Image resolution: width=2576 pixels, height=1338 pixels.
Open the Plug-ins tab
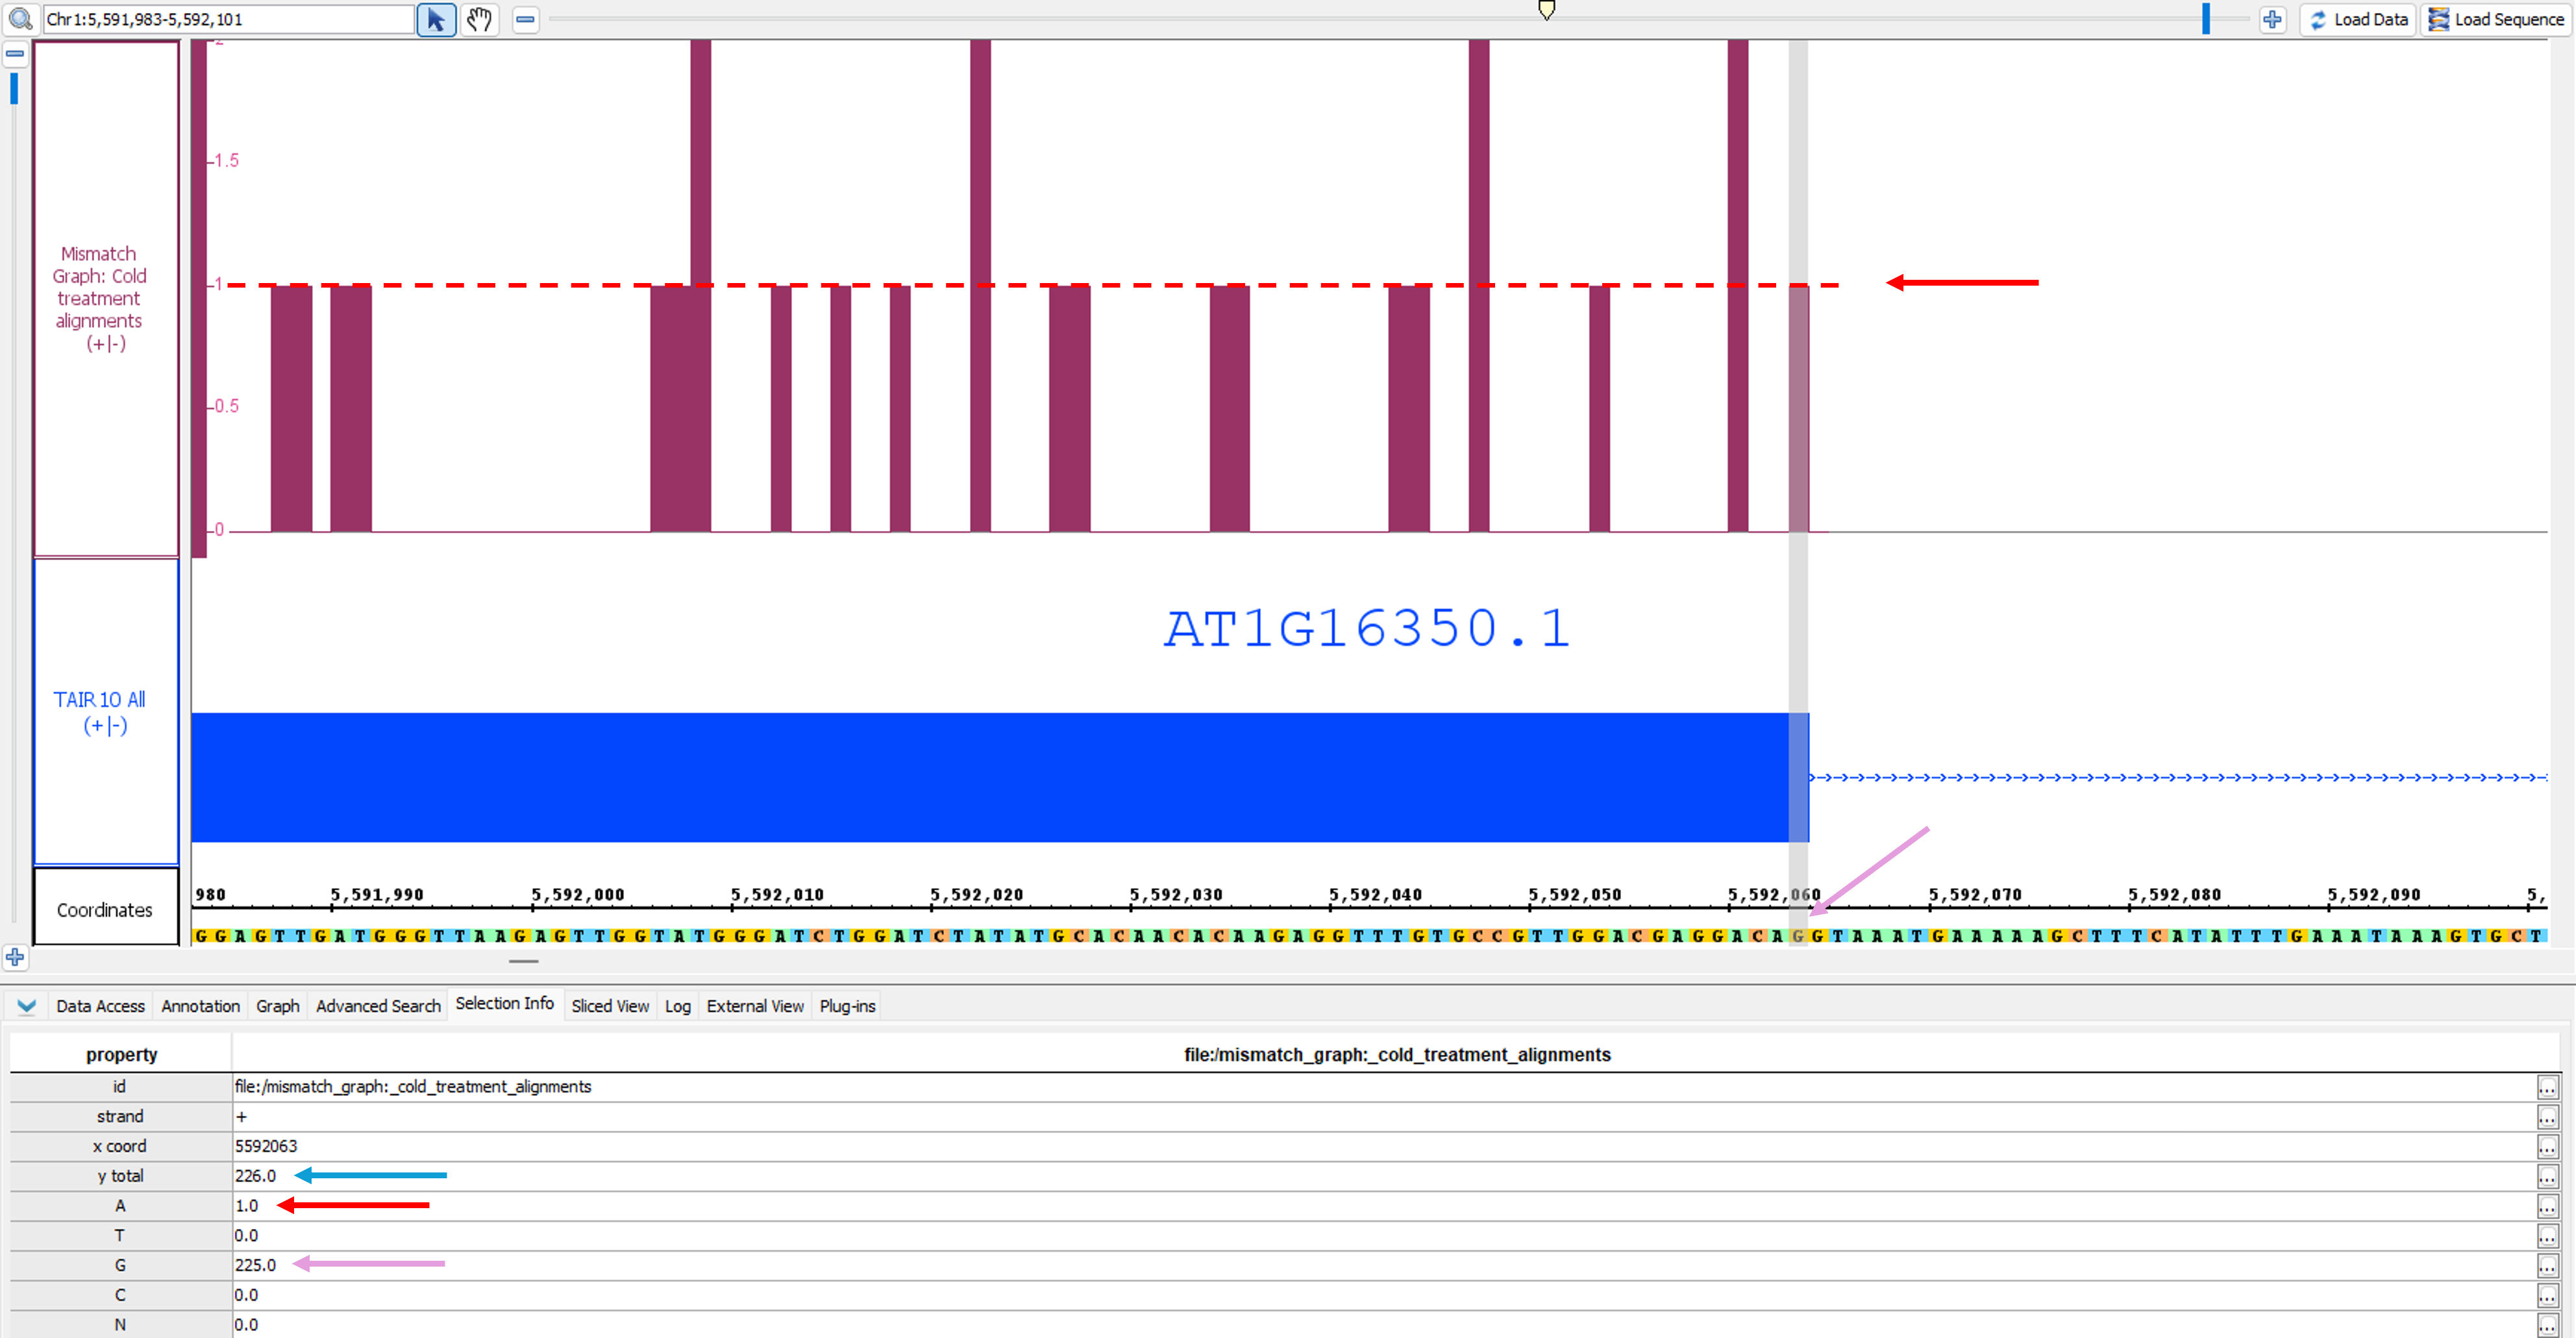pos(847,1006)
